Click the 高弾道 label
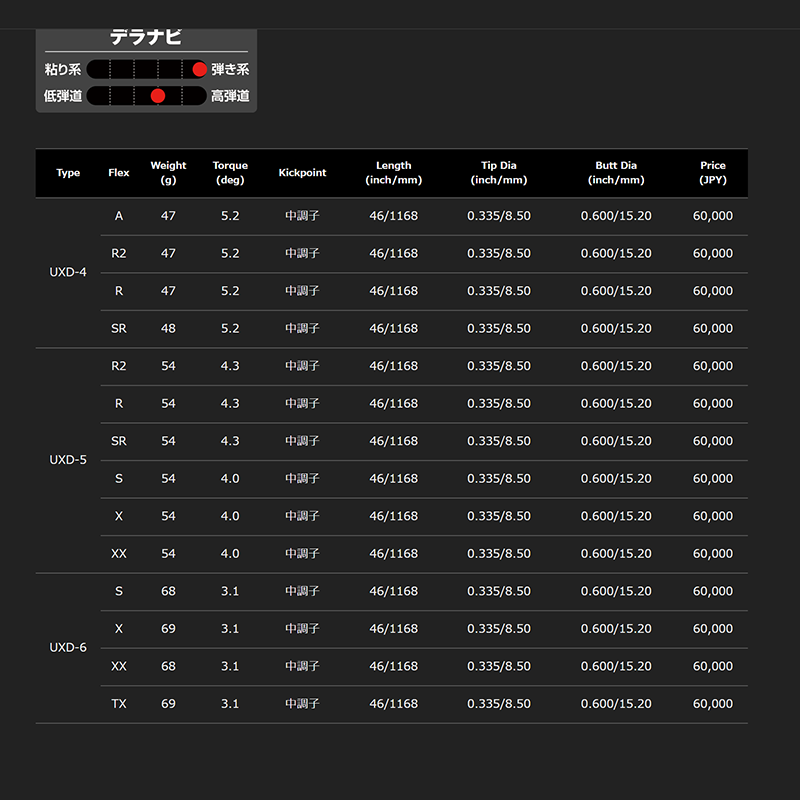Screen dimensions: 800x800 click(230, 96)
